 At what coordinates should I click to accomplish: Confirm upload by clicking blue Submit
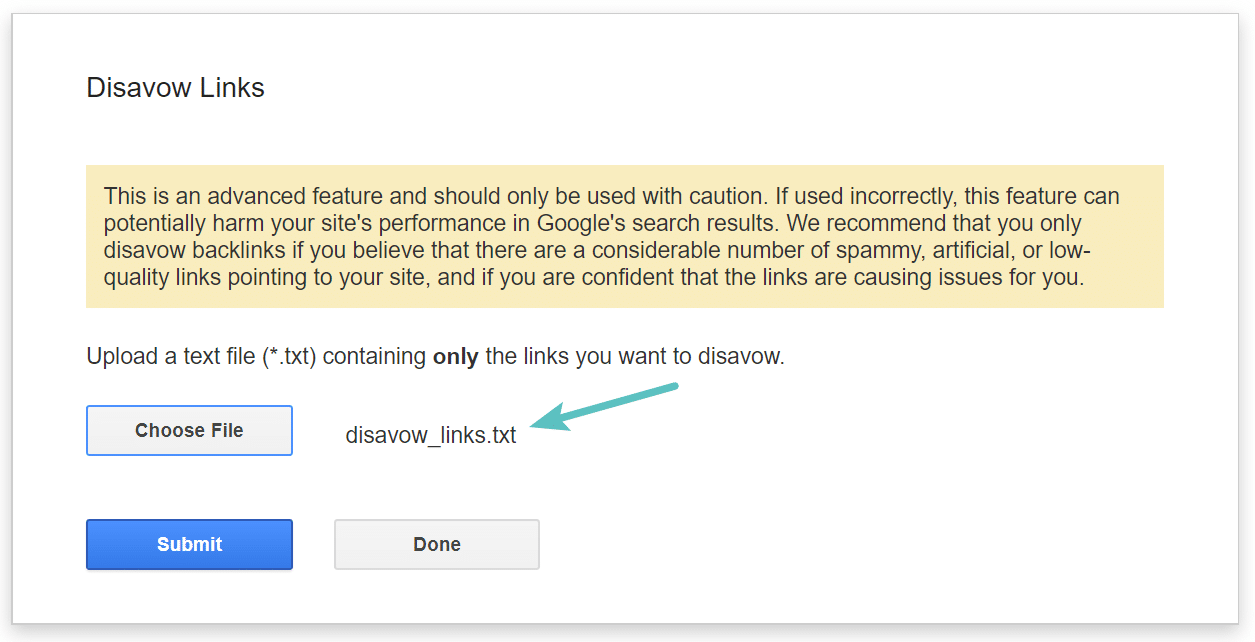point(189,544)
